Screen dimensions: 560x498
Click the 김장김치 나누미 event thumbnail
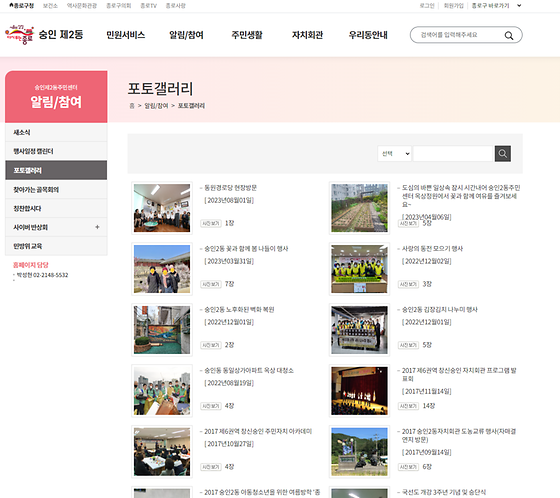point(359,330)
